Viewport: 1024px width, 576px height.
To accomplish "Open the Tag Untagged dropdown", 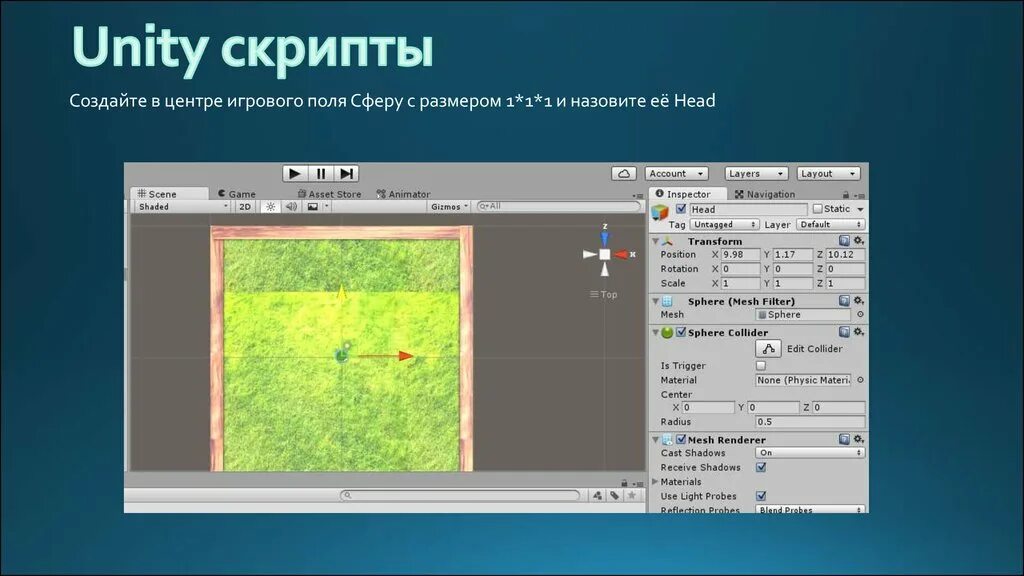I will pos(724,224).
